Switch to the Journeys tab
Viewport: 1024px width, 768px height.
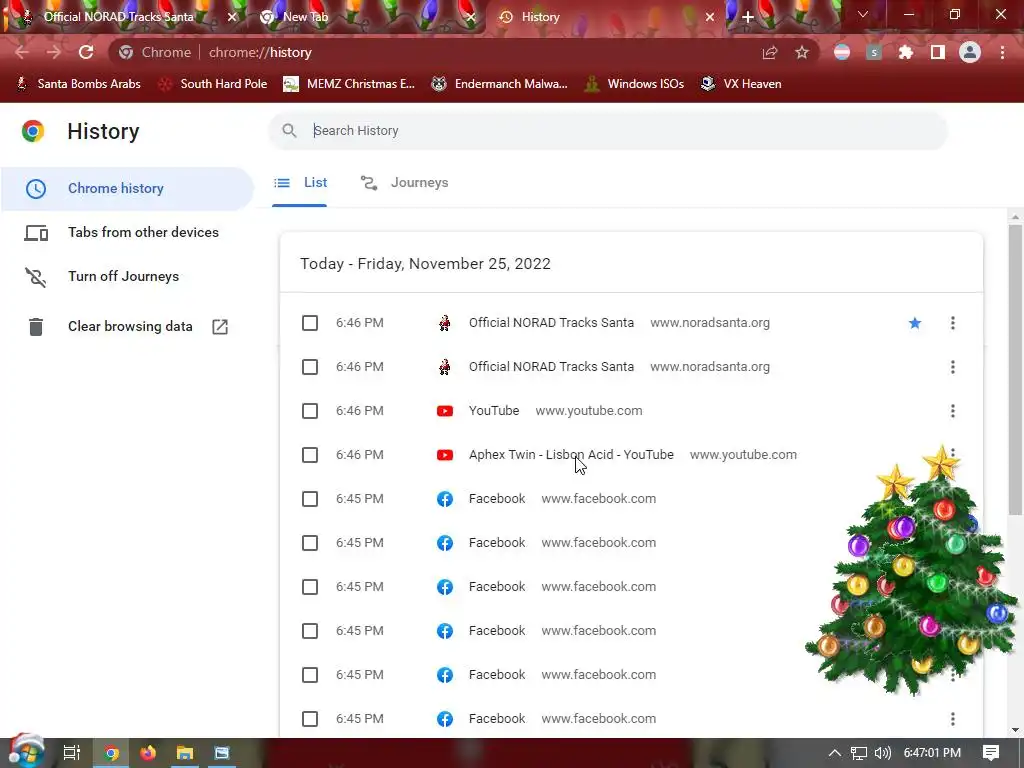tap(404, 183)
